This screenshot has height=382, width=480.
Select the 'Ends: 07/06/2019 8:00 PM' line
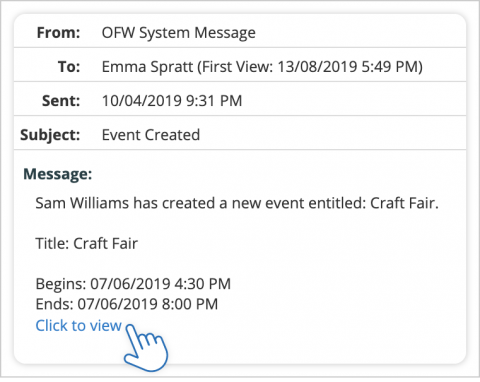pyautogui.click(x=127, y=304)
